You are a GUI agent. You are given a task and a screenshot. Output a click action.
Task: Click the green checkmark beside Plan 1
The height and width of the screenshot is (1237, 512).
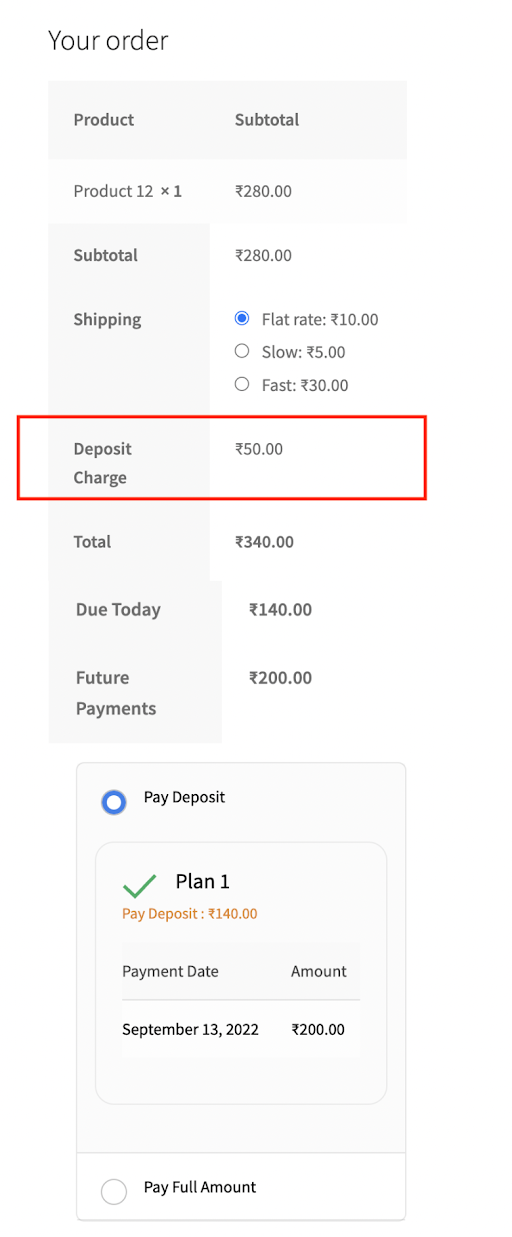pos(140,885)
